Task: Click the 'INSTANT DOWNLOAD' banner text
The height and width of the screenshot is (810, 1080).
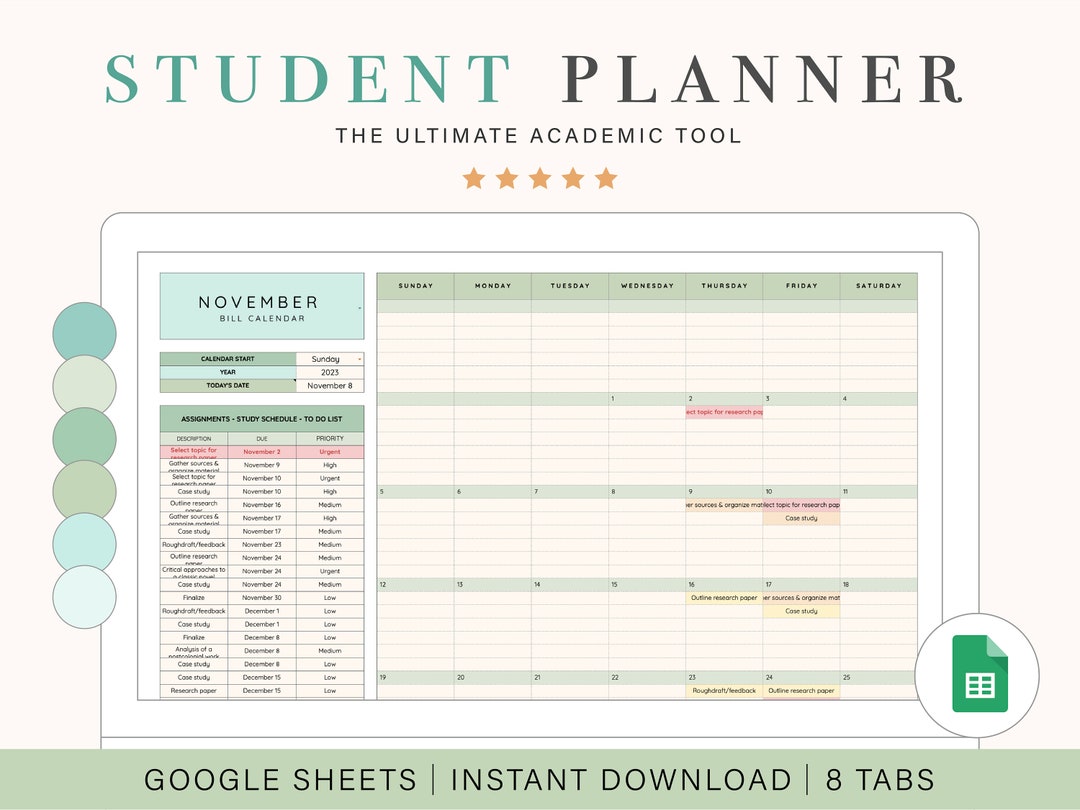Action: point(621,780)
